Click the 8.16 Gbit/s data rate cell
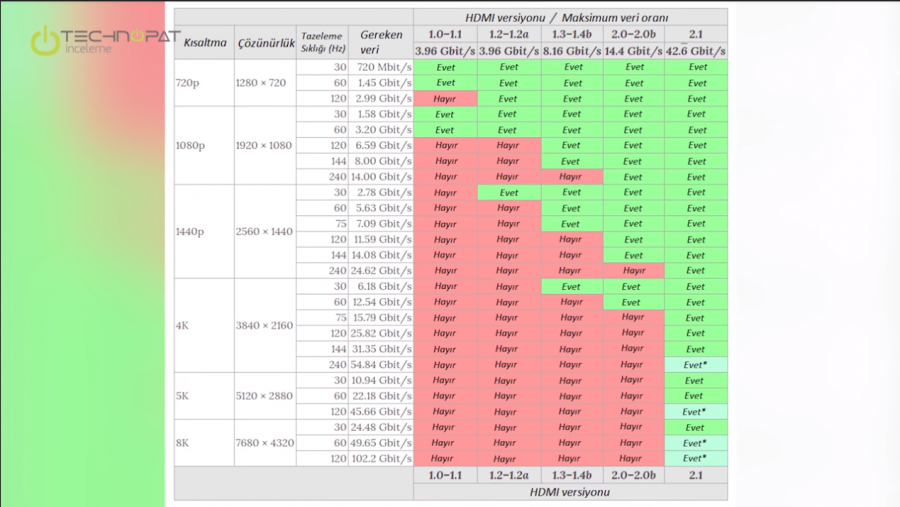This screenshot has width=900, height=507. click(x=572, y=51)
